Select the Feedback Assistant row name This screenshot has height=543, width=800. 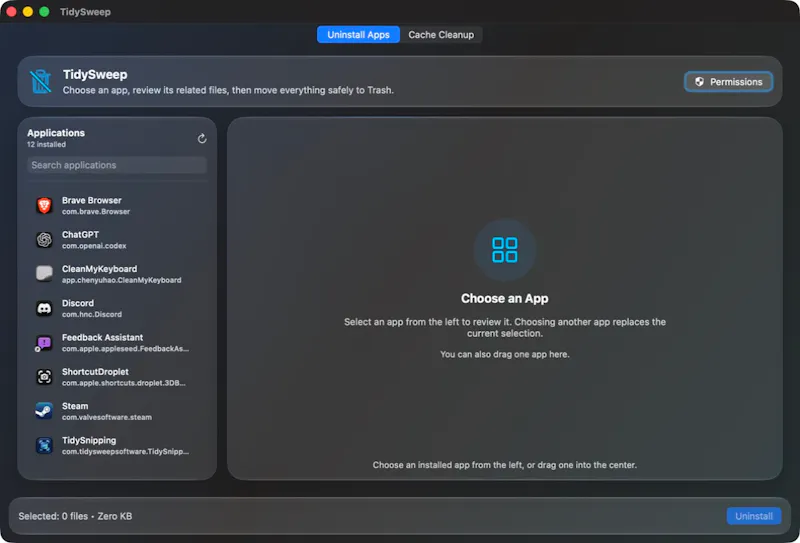pos(103,337)
